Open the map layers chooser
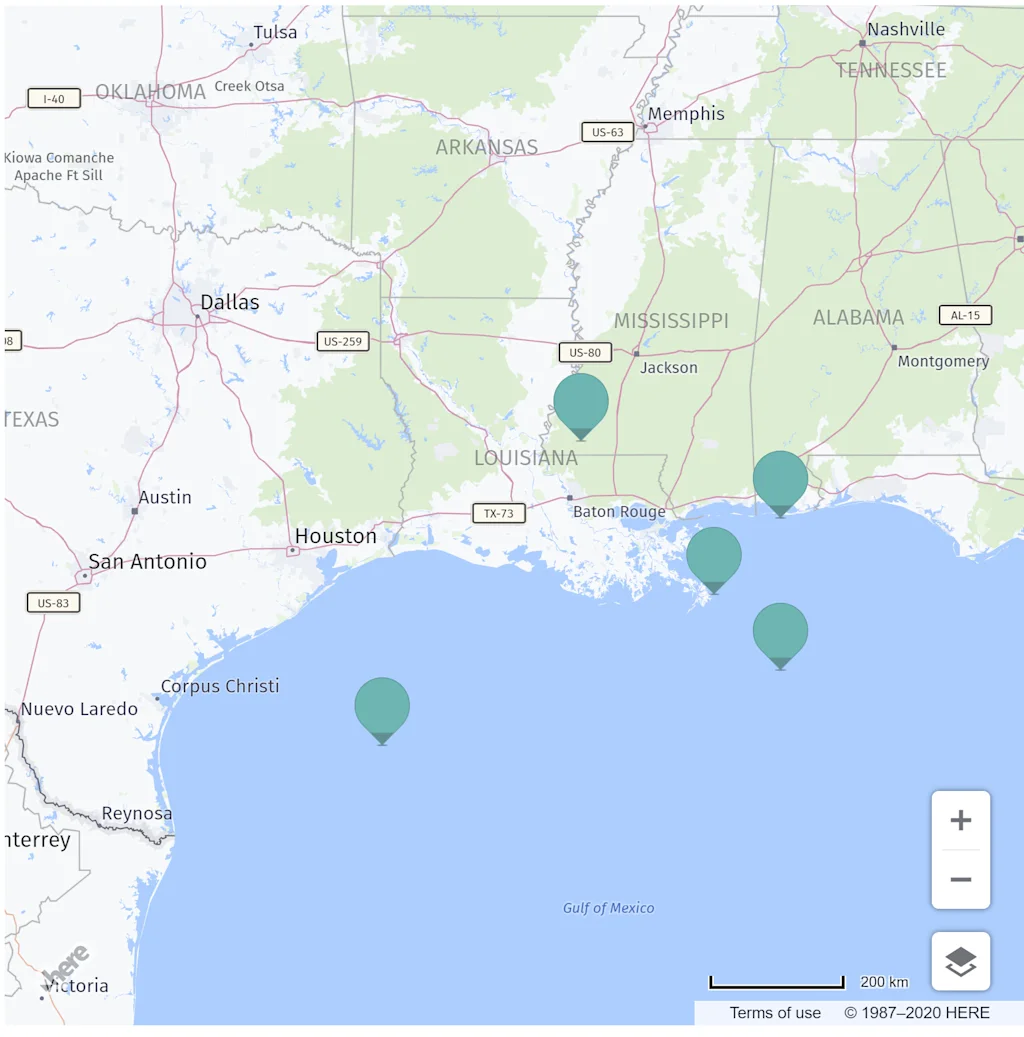1024x1037 pixels. [x=960, y=962]
